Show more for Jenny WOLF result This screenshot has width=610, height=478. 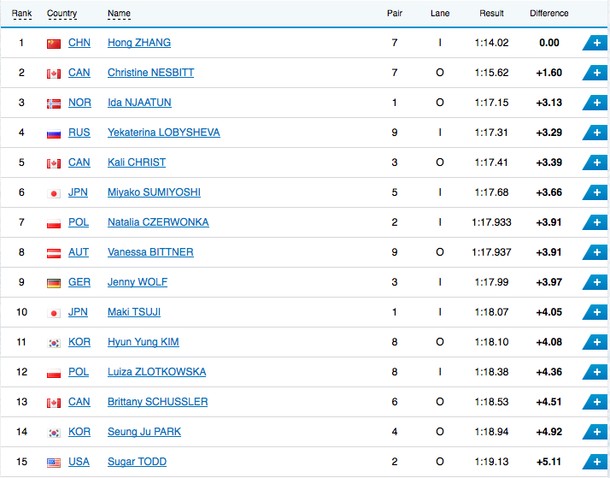tap(596, 282)
